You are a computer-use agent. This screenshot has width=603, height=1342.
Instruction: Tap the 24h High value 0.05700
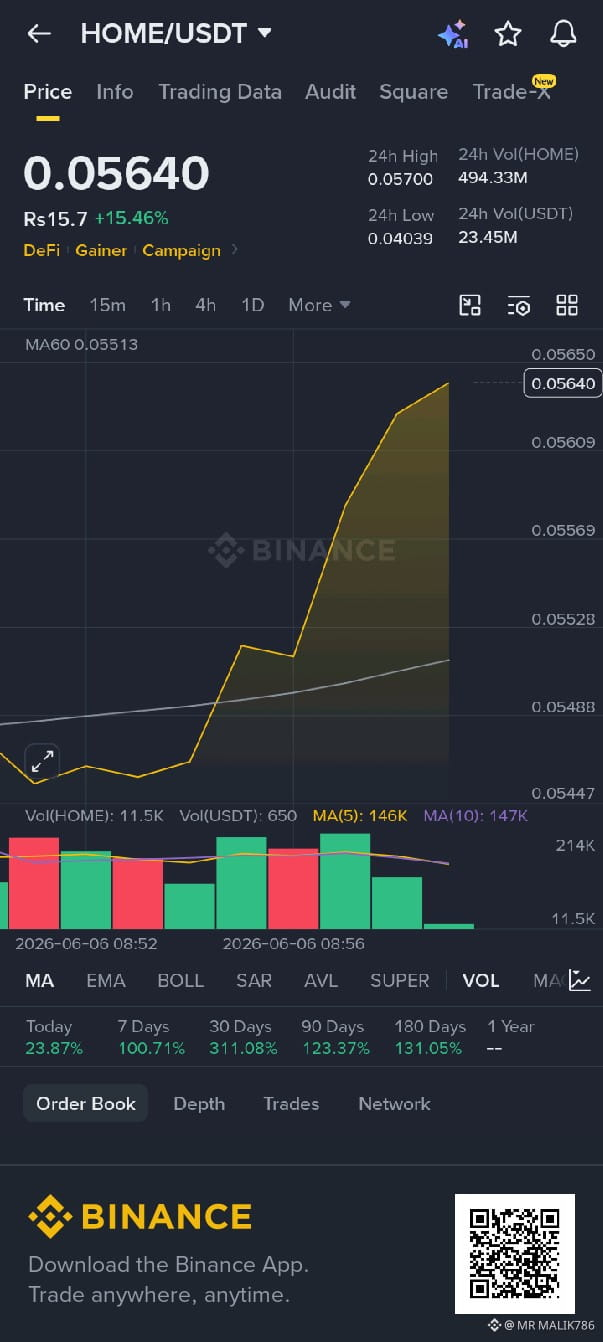(400, 180)
